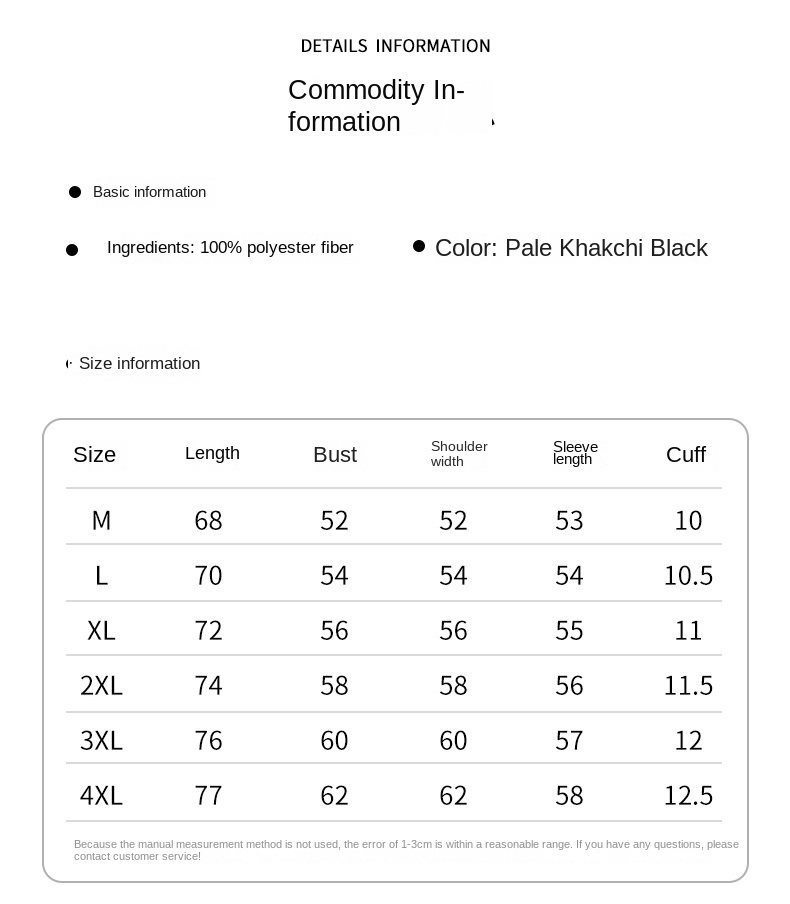
Task: Click the Size column header
Action: tap(95, 455)
